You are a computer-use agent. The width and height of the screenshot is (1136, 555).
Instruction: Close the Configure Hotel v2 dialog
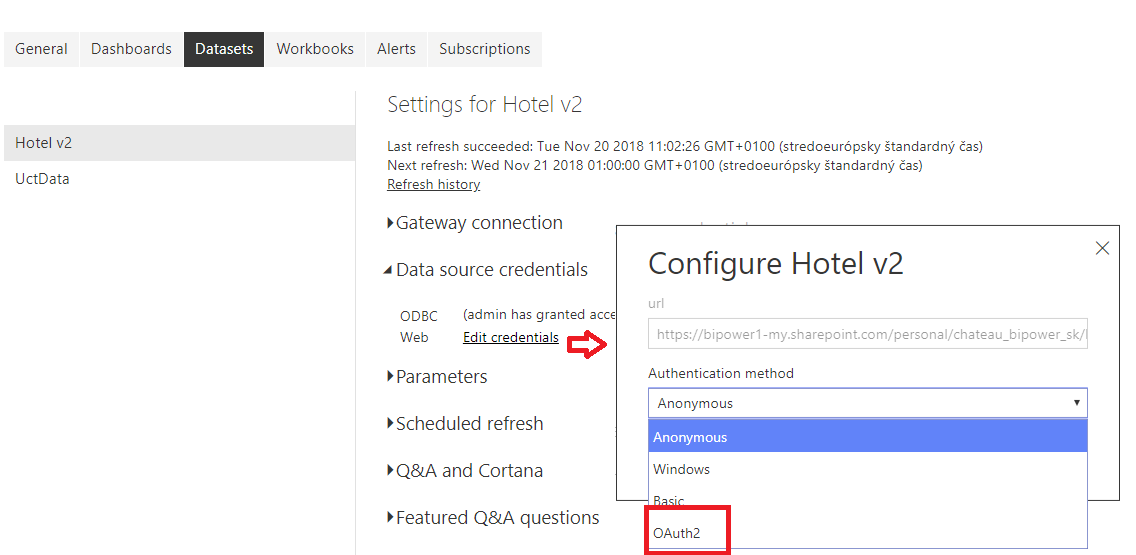[x=1102, y=249]
